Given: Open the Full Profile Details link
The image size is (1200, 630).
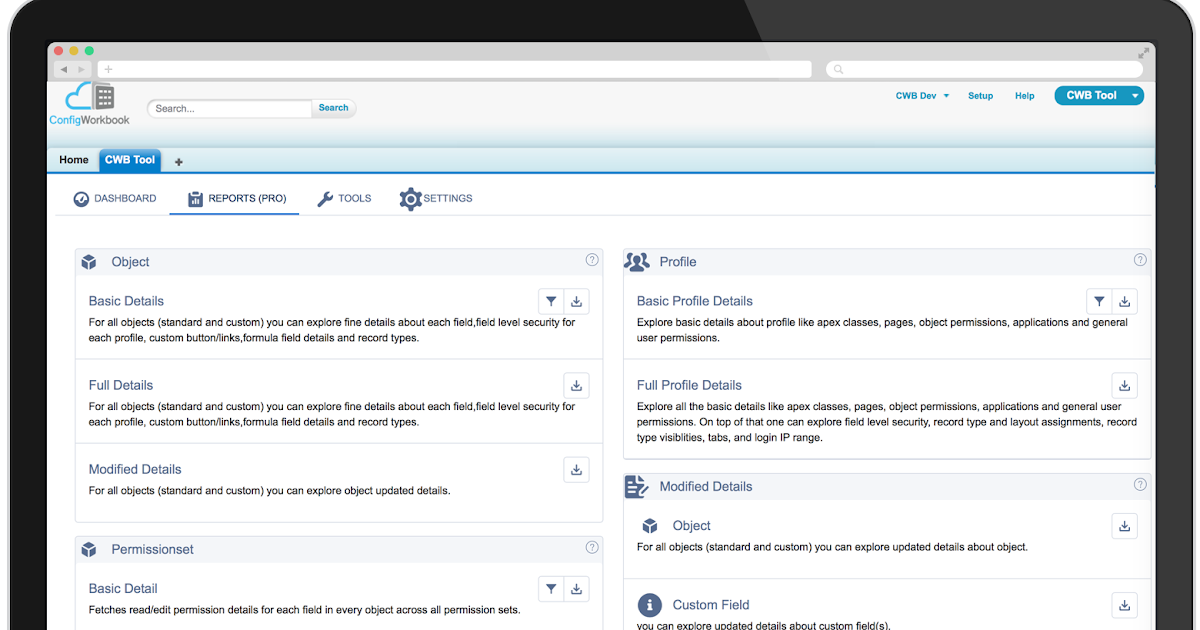Looking at the screenshot, I should pos(689,385).
